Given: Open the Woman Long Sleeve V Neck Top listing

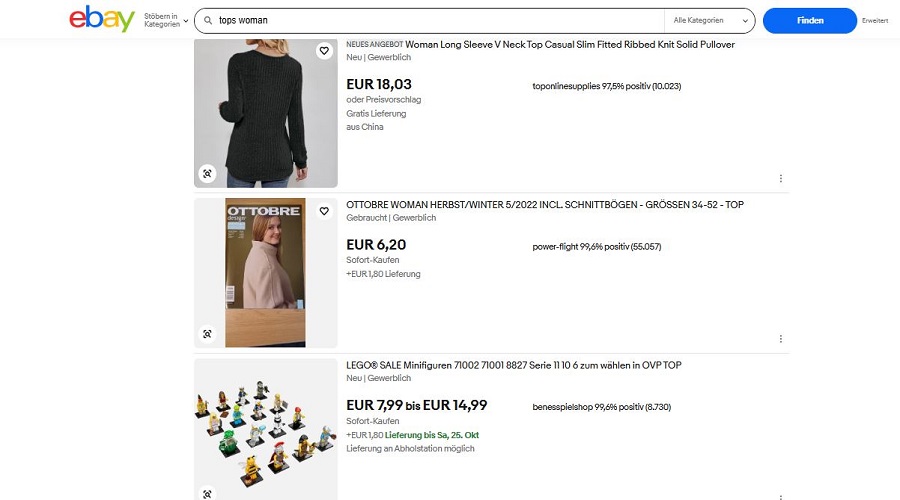Looking at the screenshot, I should pos(570,44).
